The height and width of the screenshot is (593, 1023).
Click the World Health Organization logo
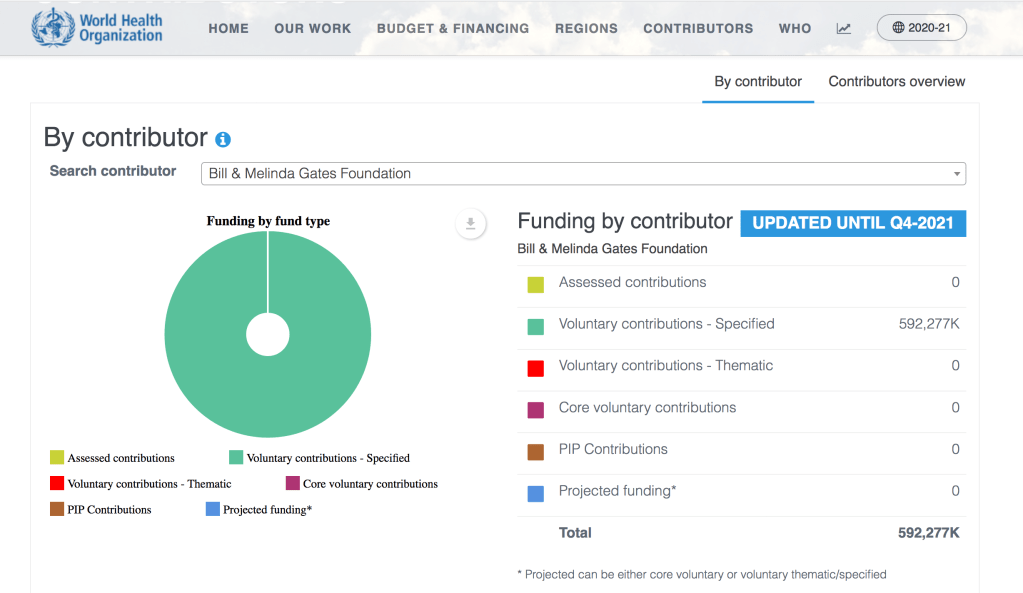point(97,28)
